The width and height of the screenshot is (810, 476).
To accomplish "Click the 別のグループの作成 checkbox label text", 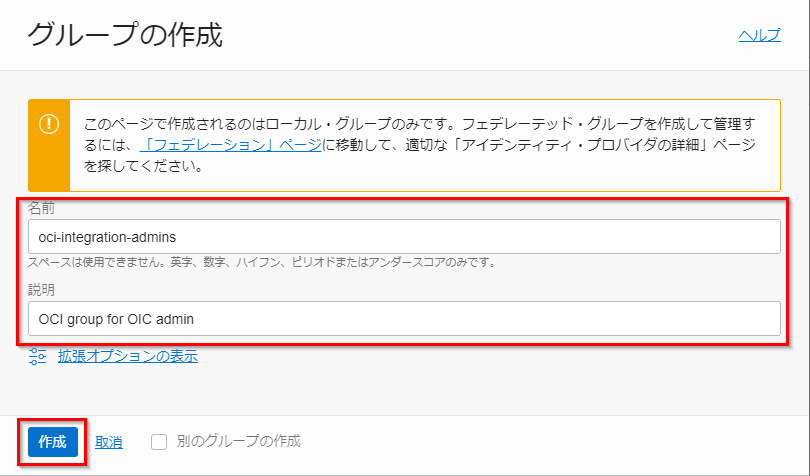I will (x=238, y=441).
